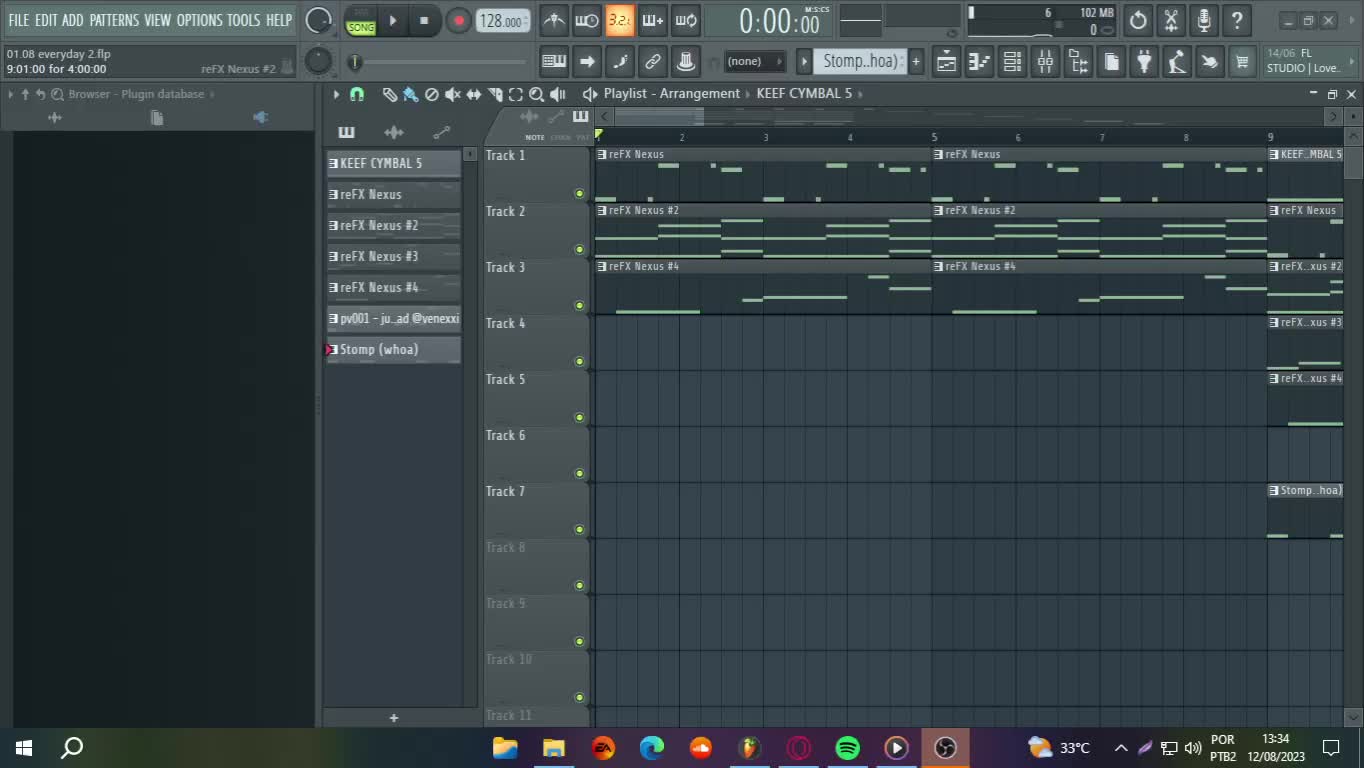Open the metronome toggle in the toolbar

pyautogui.click(x=554, y=20)
